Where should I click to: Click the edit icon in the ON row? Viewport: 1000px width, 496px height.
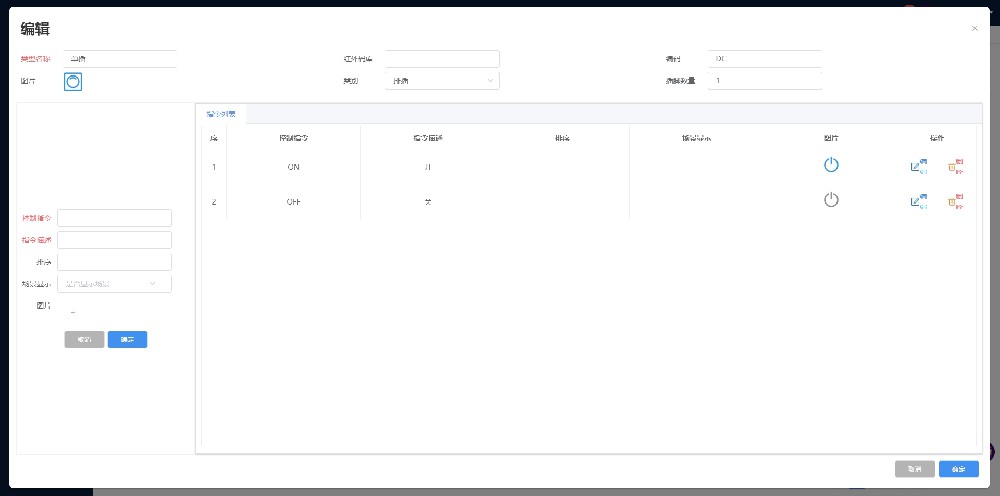click(918, 167)
